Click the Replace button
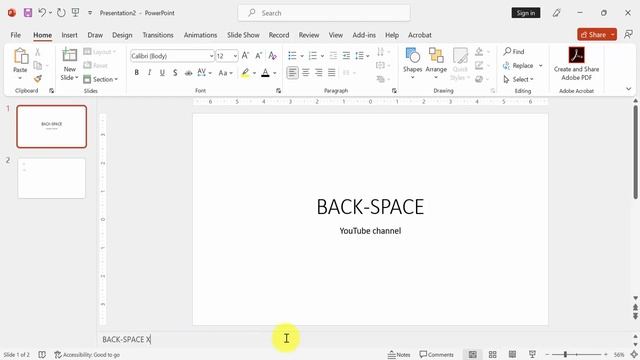The height and width of the screenshot is (360, 640). [x=518, y=65]
